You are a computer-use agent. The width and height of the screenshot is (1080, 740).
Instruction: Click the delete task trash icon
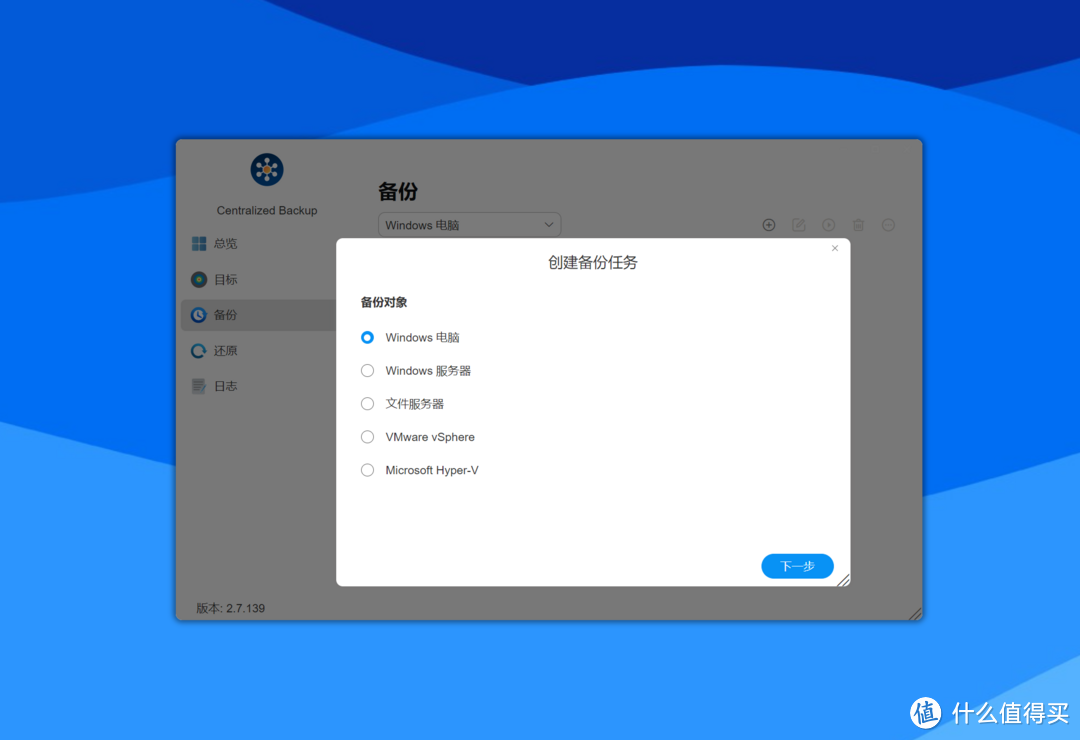(x=858, y=224)
